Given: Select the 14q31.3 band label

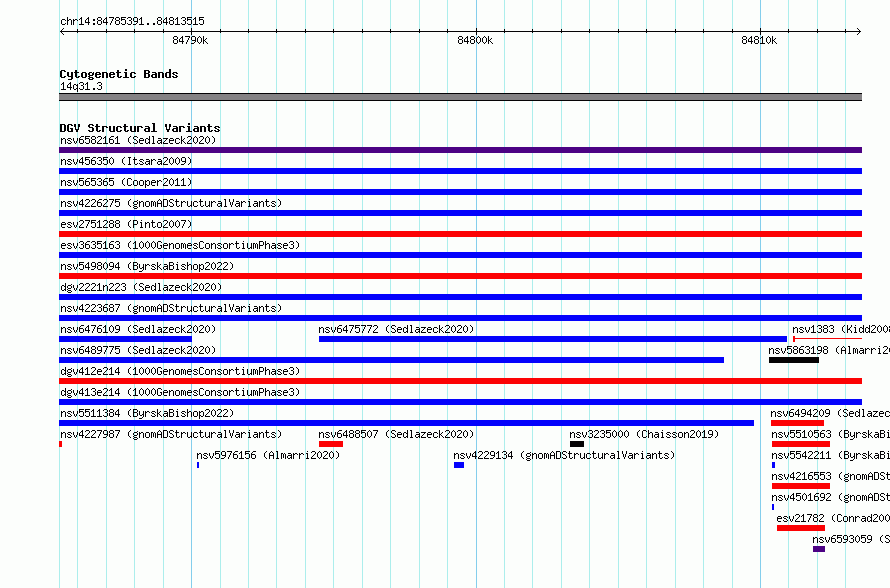Looking at the screenshot, I should (x=81, y=86).
